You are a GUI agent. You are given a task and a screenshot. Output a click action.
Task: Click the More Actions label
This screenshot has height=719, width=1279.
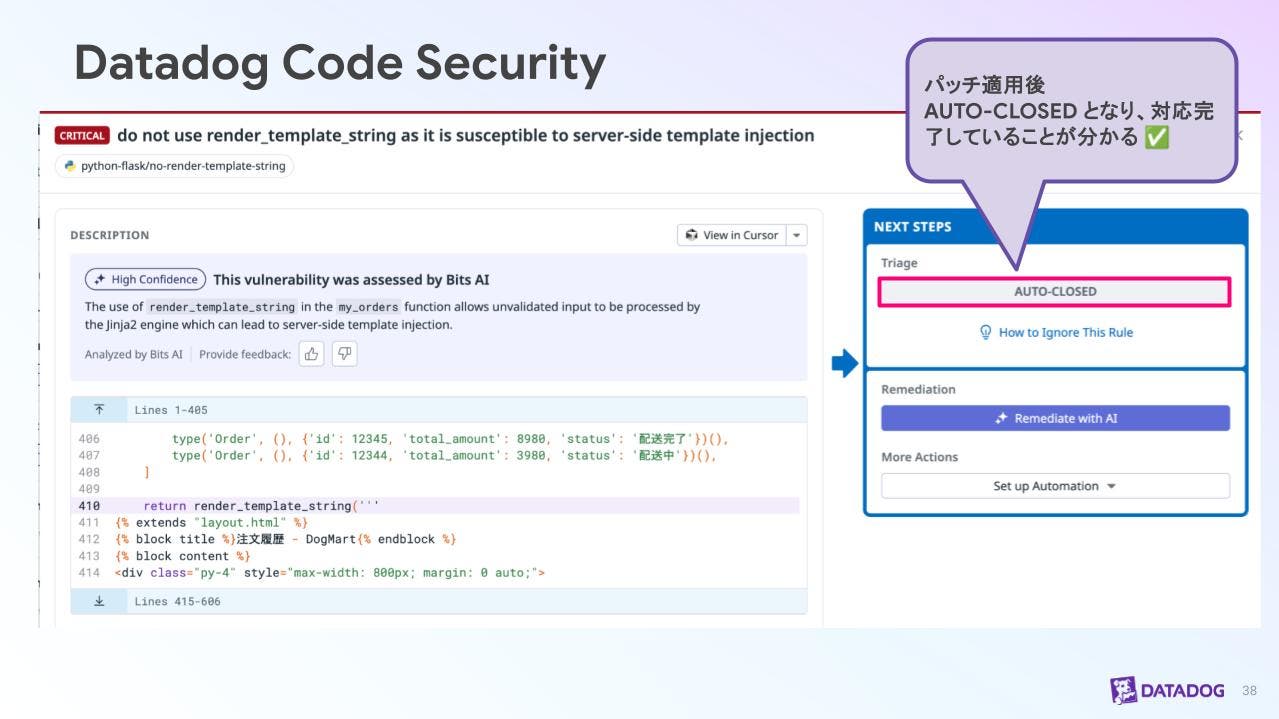coord(919,457)
